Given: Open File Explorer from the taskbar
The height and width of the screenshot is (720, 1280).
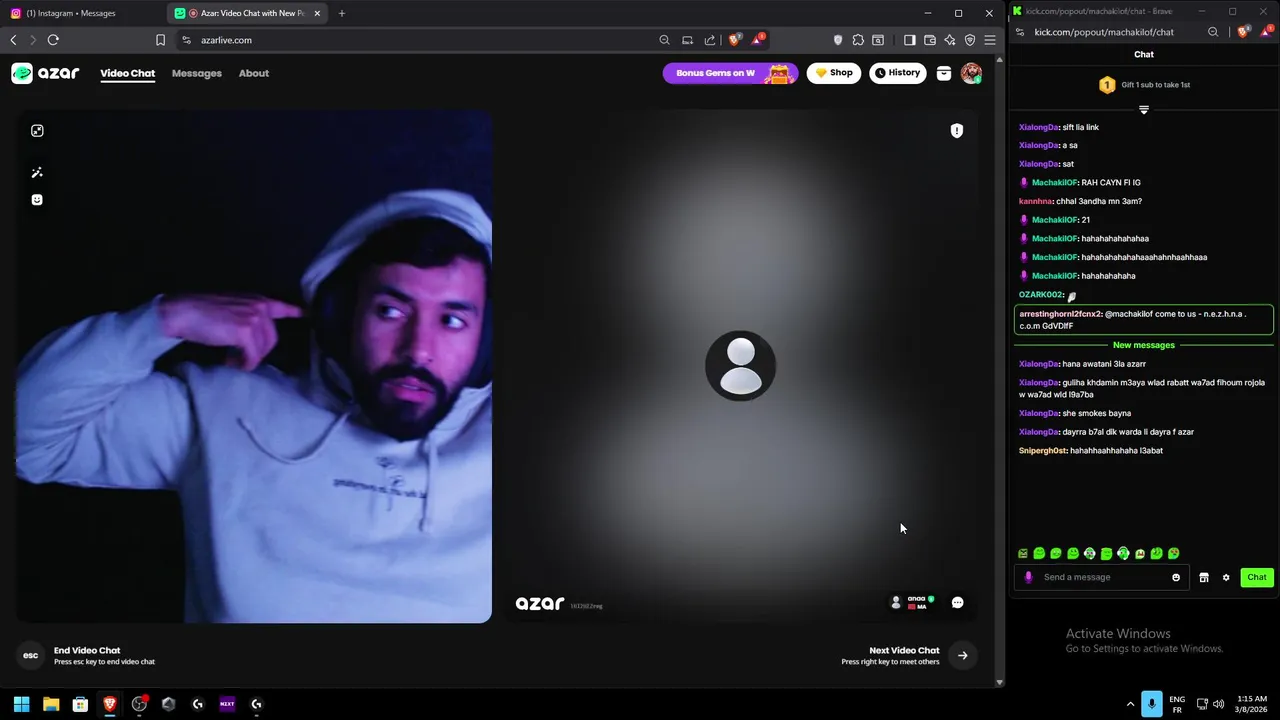Looking at the screenshot, I should coord(51,704).
